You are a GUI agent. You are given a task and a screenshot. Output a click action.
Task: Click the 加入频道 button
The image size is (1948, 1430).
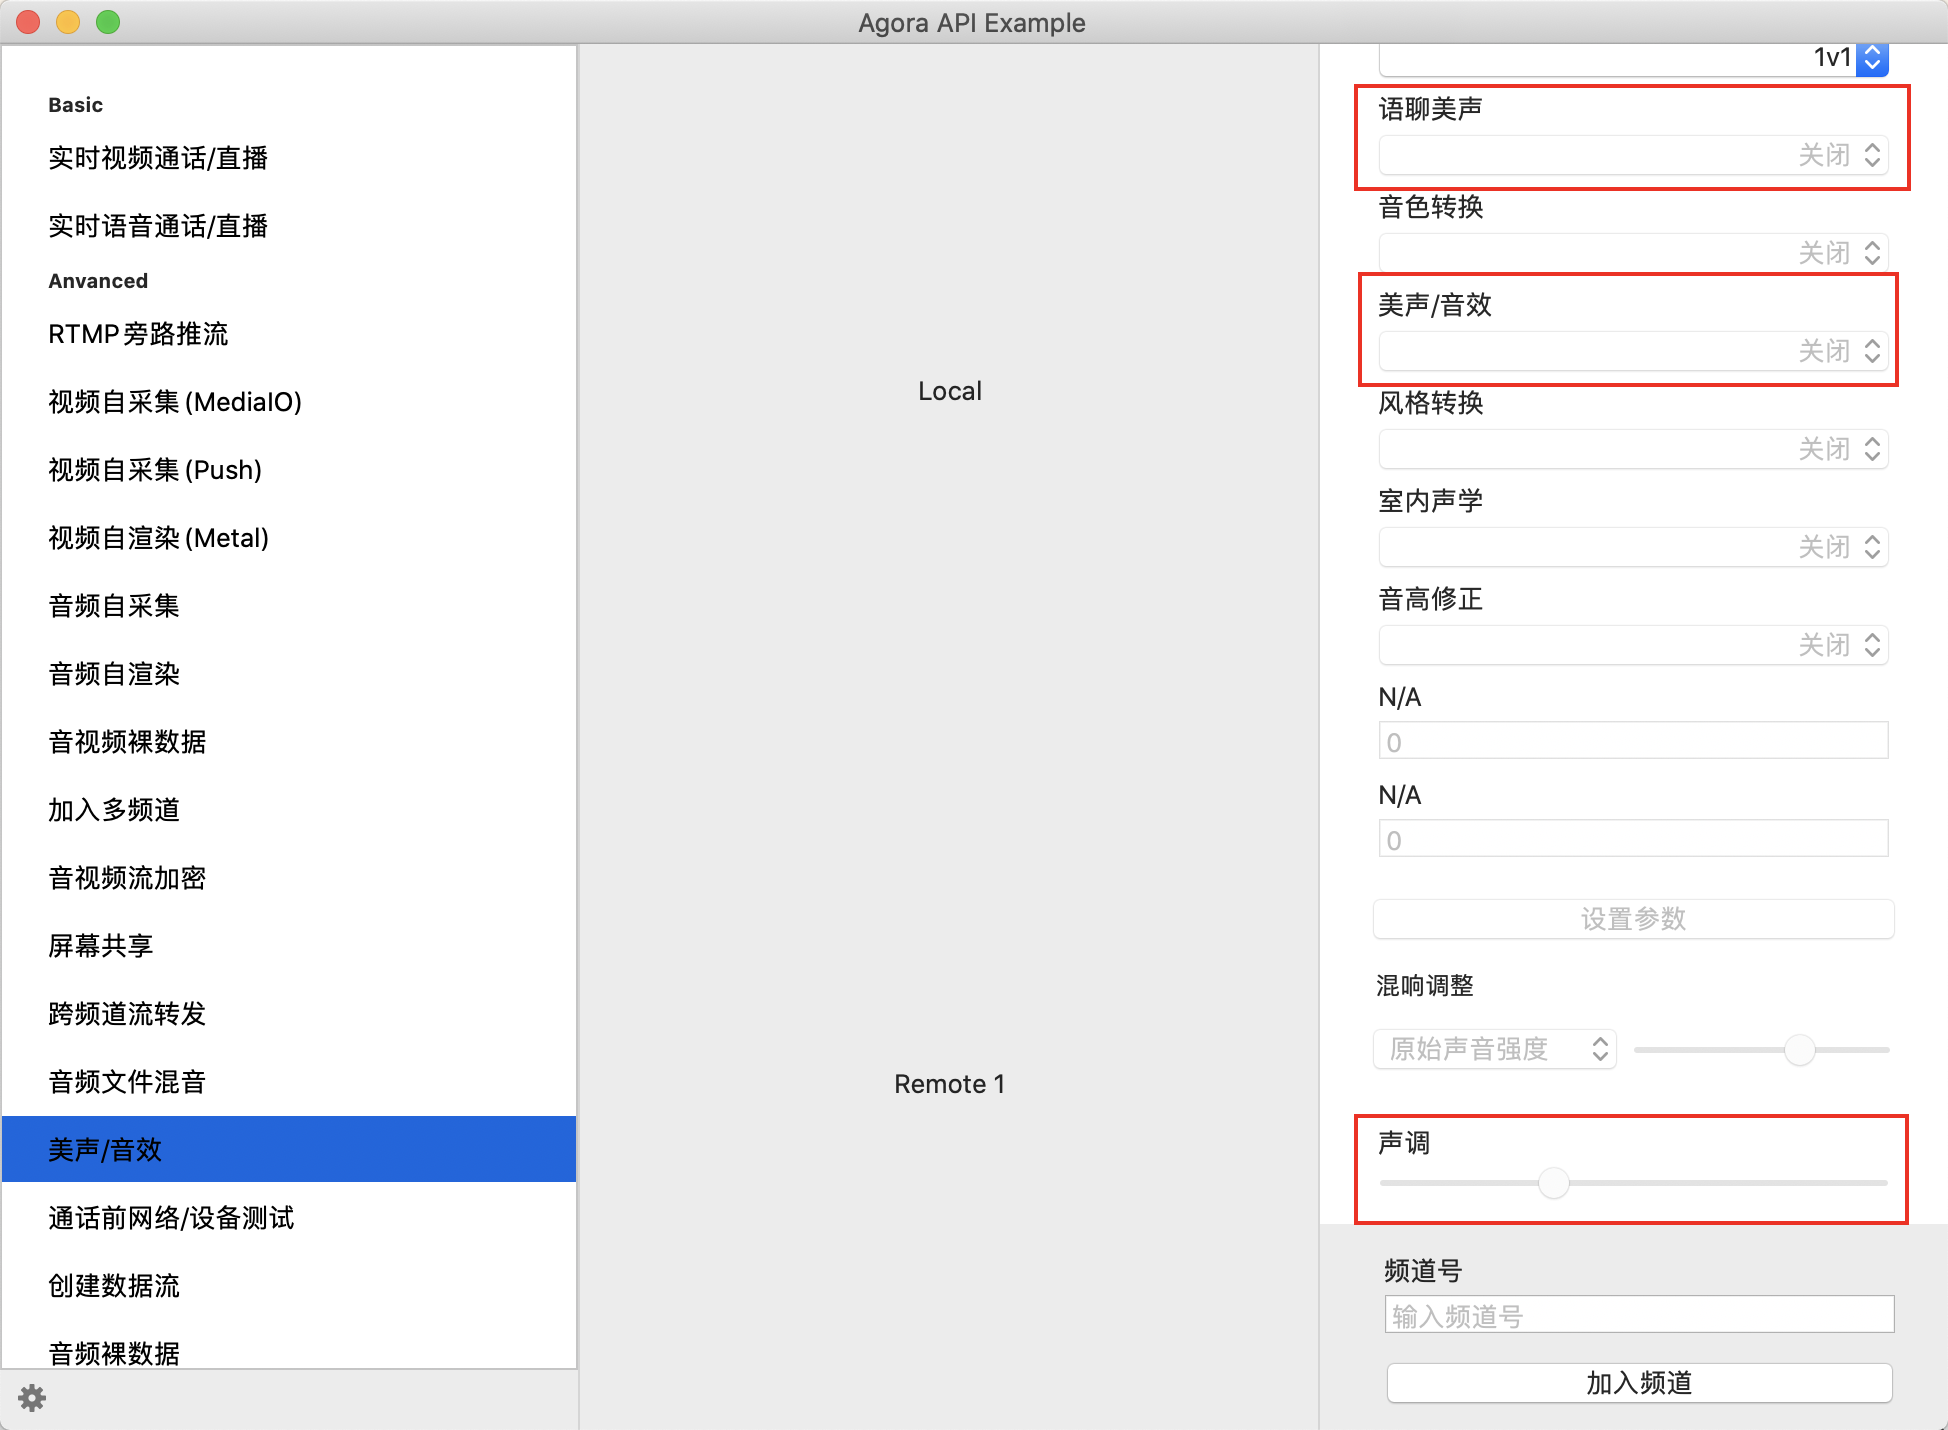(x=1638, y=1383)
